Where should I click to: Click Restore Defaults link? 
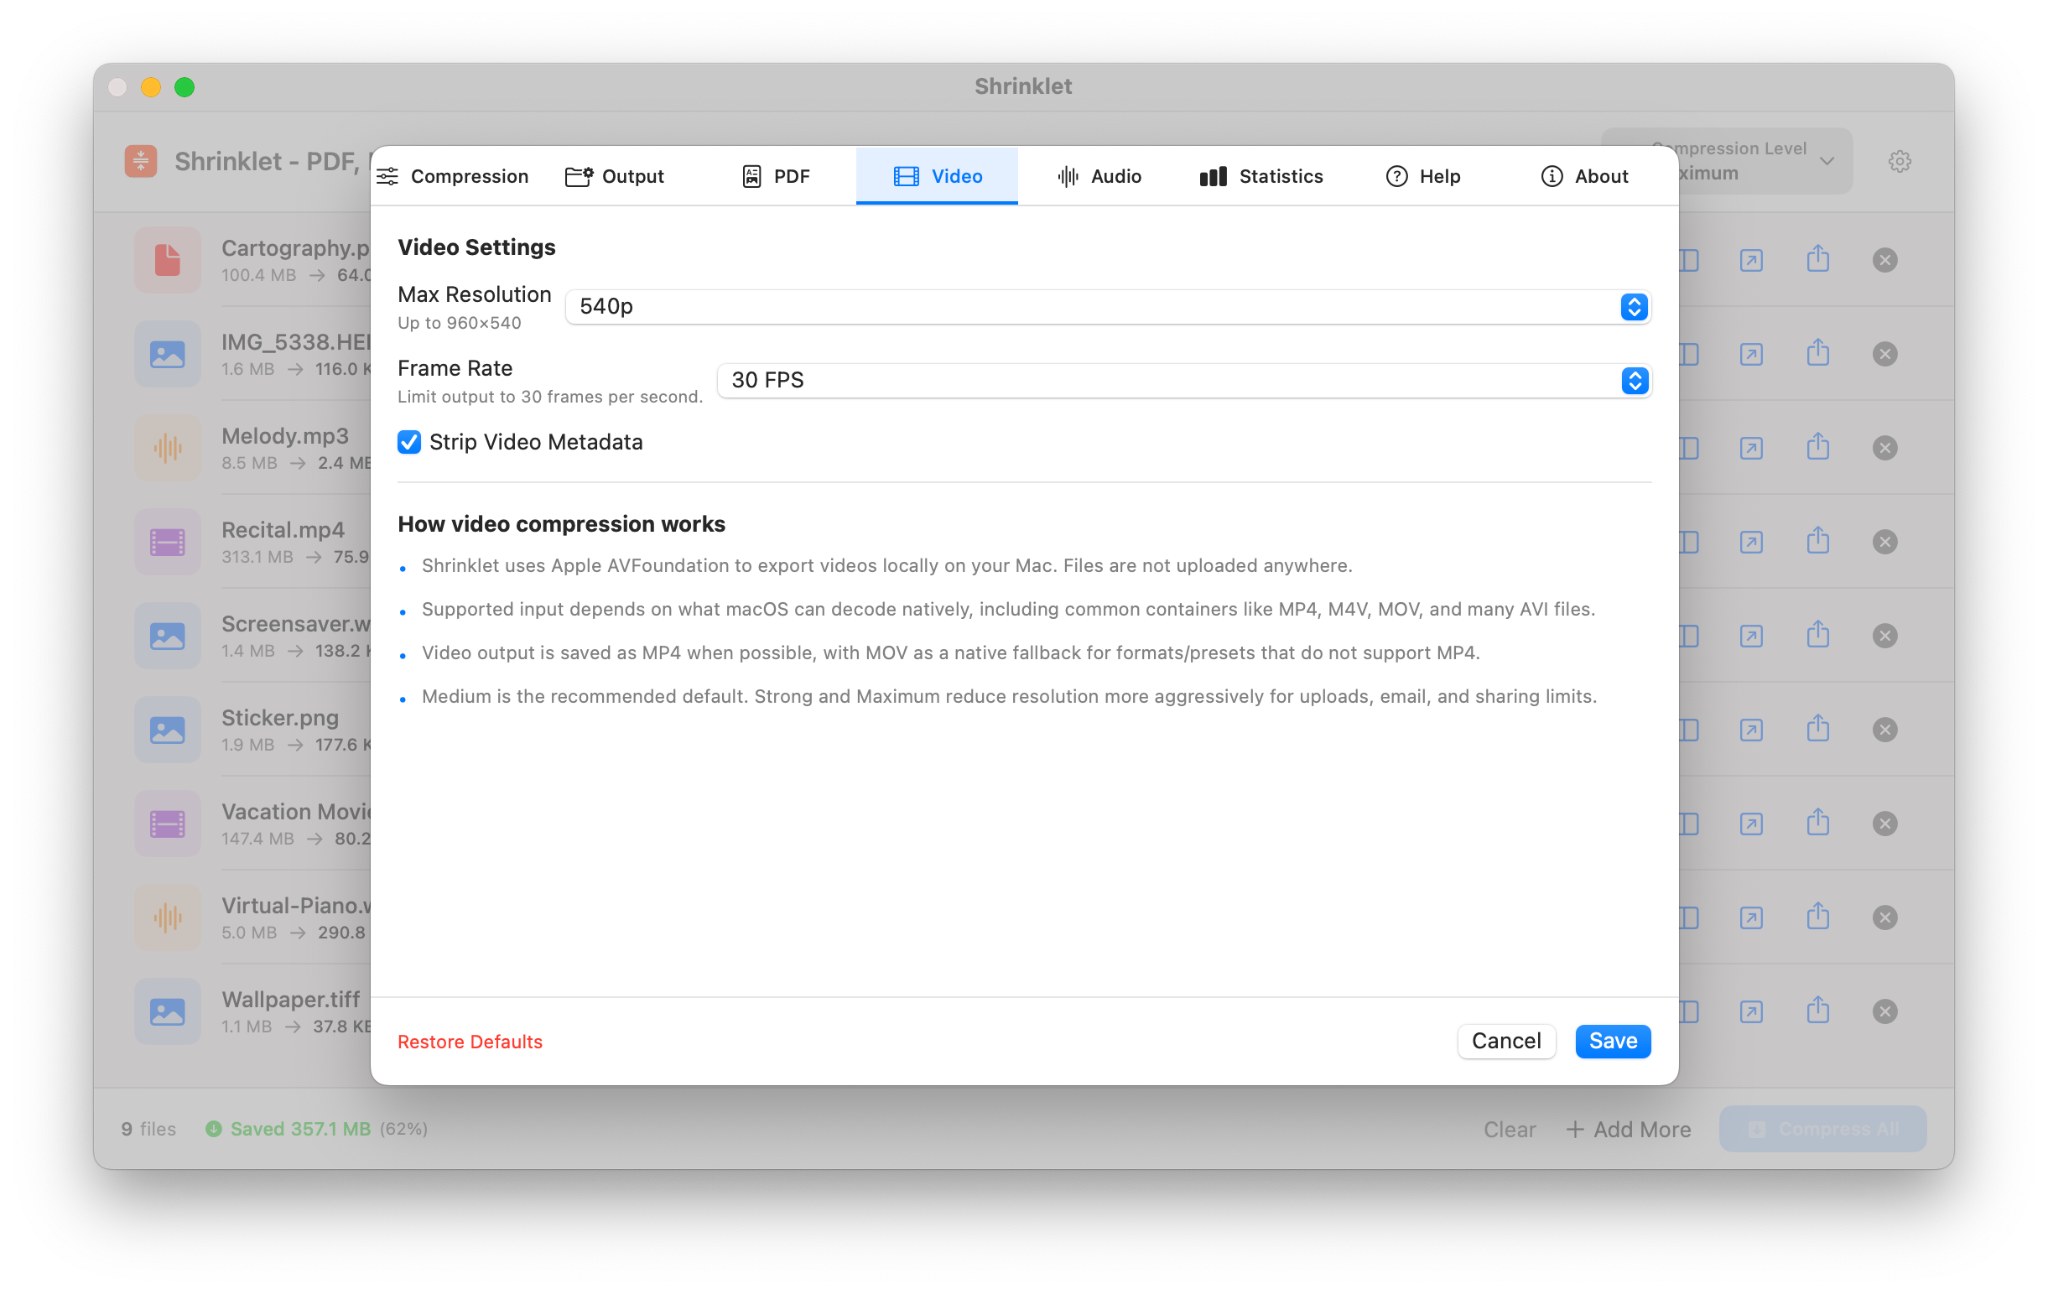pos(470,1042)
